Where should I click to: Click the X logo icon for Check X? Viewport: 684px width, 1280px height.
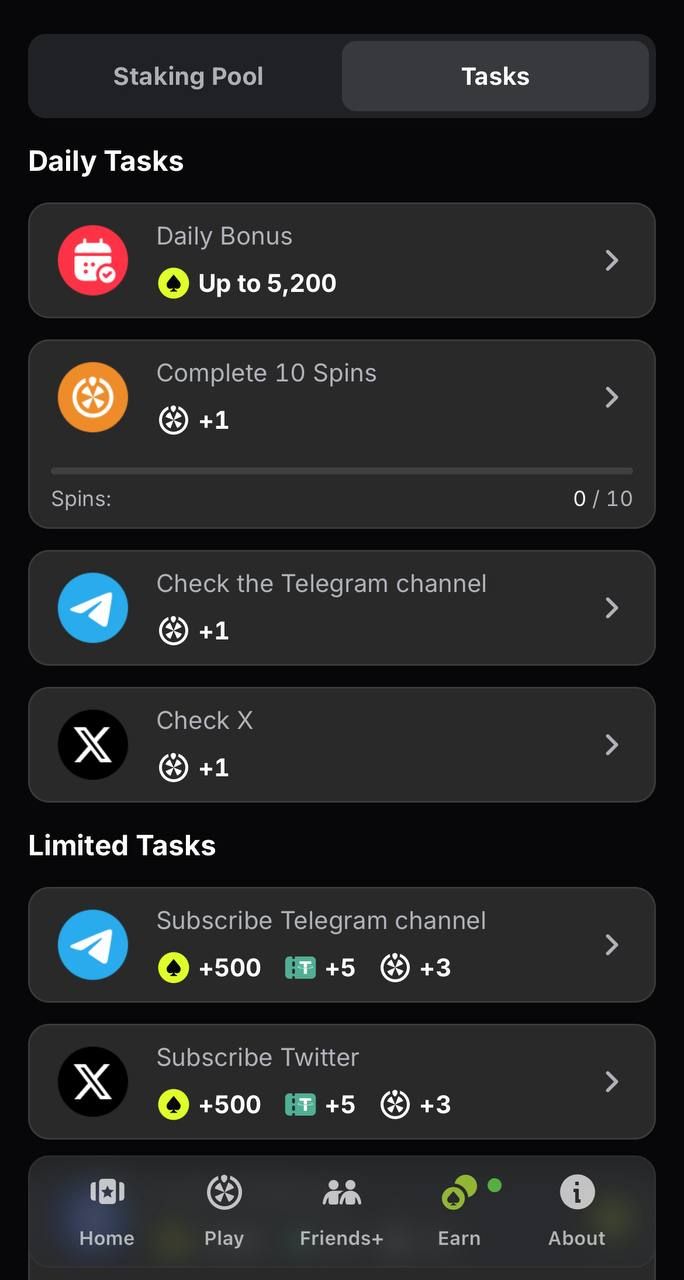(x=93, y=744)
